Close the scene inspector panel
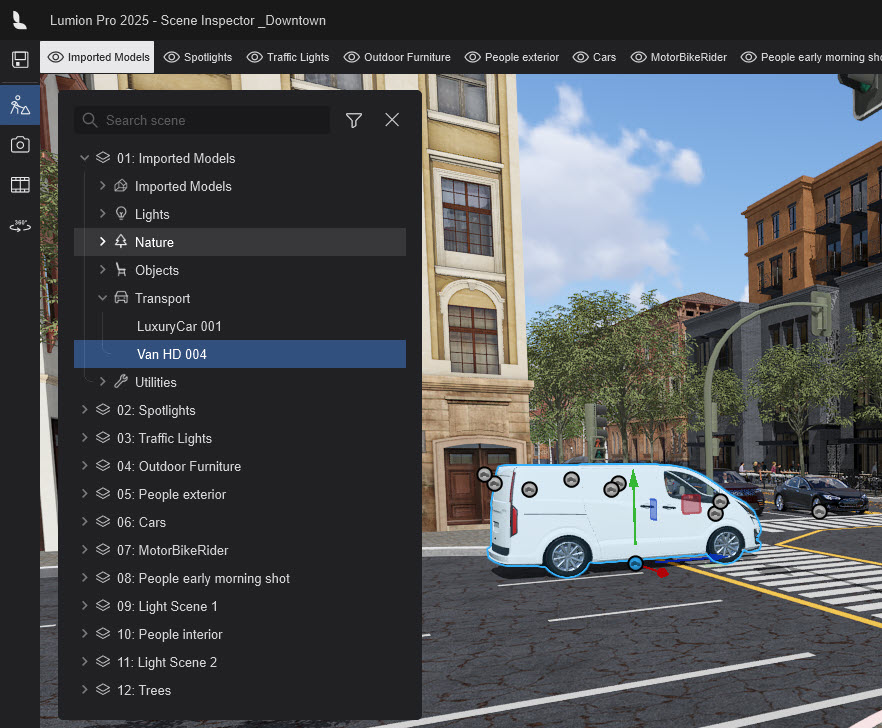The height and width of the screenshot is (728, 882). (391, 119)
